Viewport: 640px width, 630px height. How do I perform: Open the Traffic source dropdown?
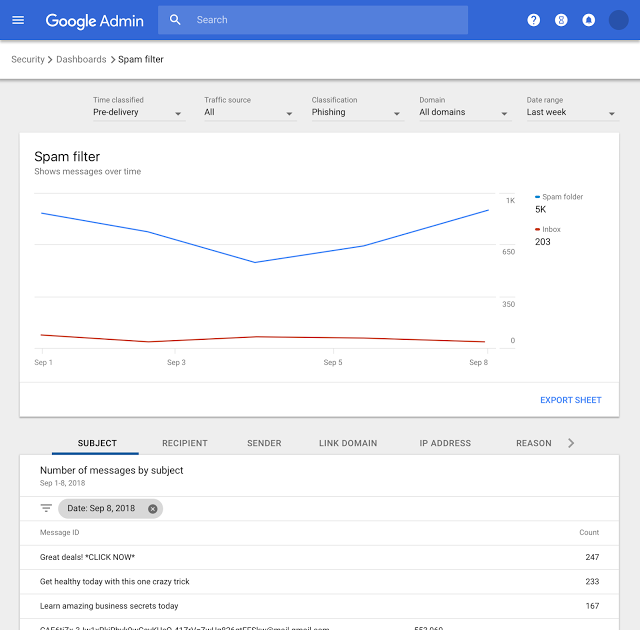click(x=249, y=113)
